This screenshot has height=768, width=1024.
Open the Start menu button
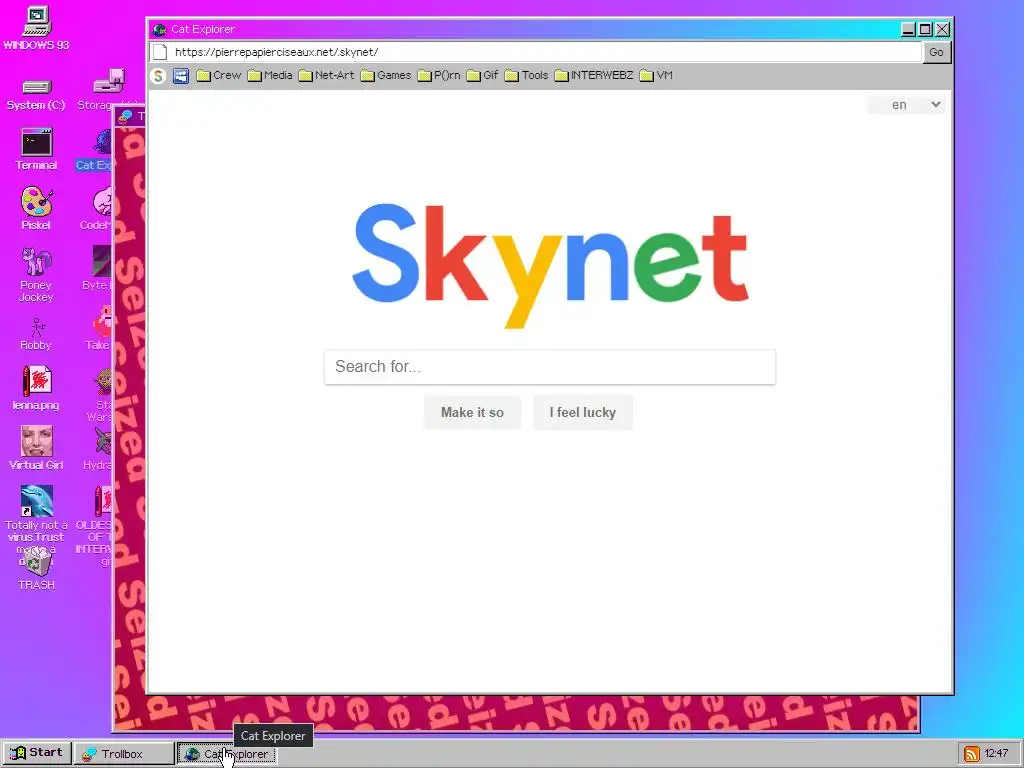[37, 753]
